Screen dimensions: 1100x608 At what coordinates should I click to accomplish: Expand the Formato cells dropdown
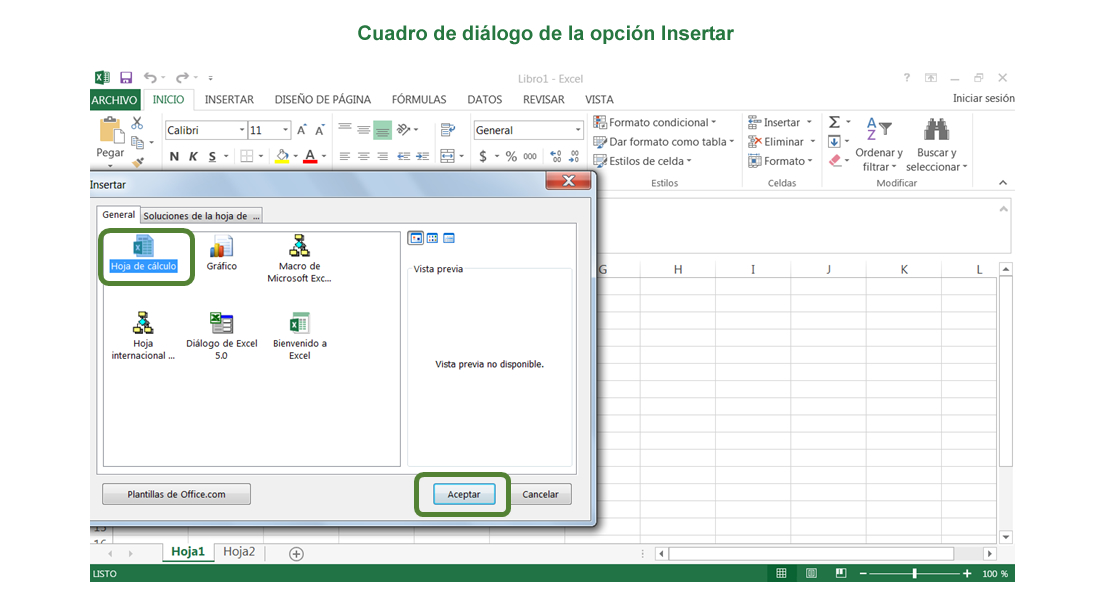810,161
